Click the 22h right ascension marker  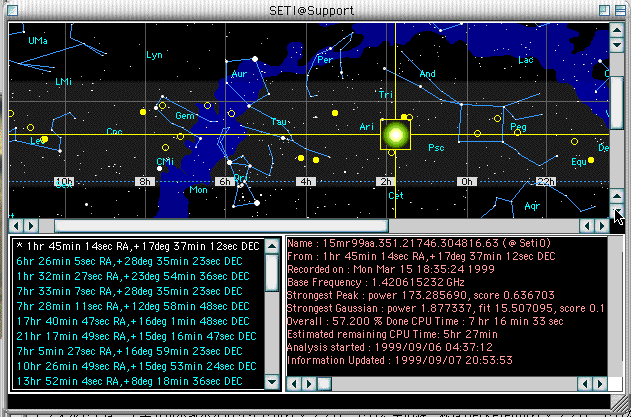(546, 181)
